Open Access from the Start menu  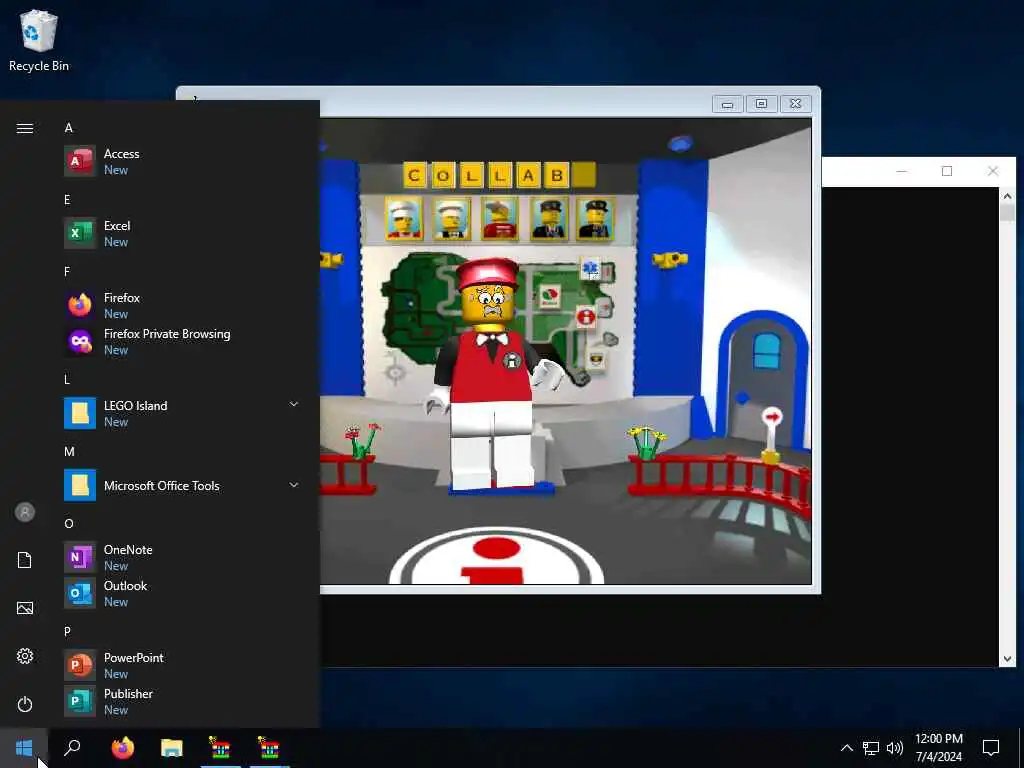pos(182,161)
